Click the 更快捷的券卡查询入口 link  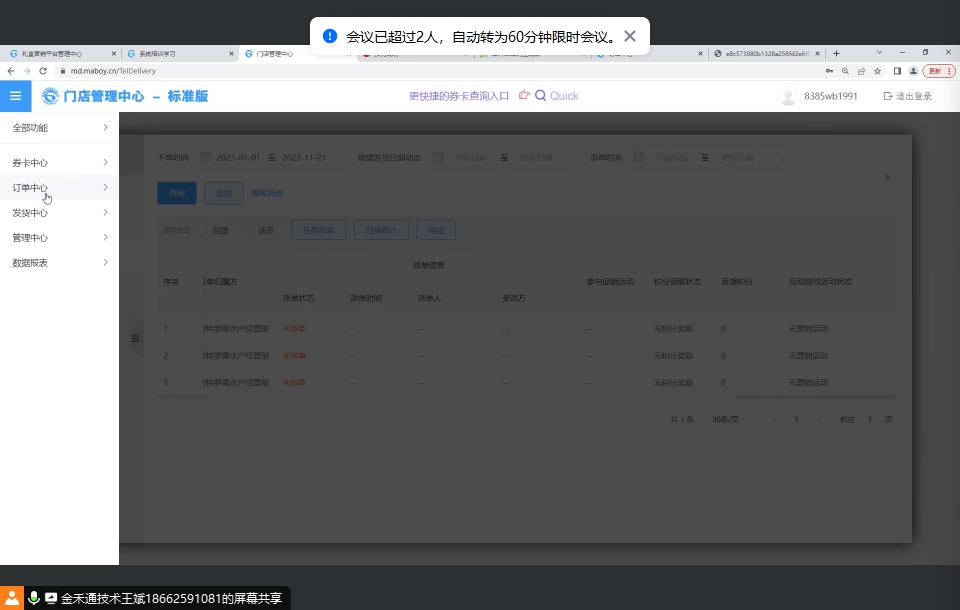click(459, 96)
